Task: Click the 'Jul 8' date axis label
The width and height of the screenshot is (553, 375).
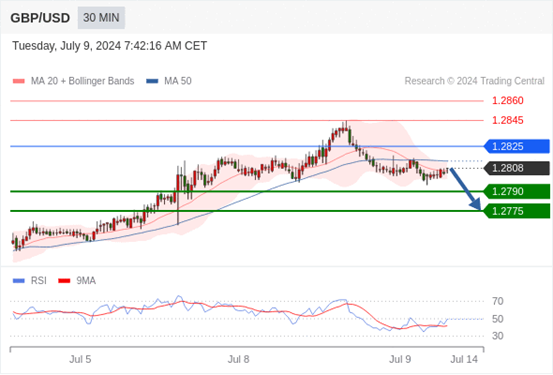Action: point(238,359)
